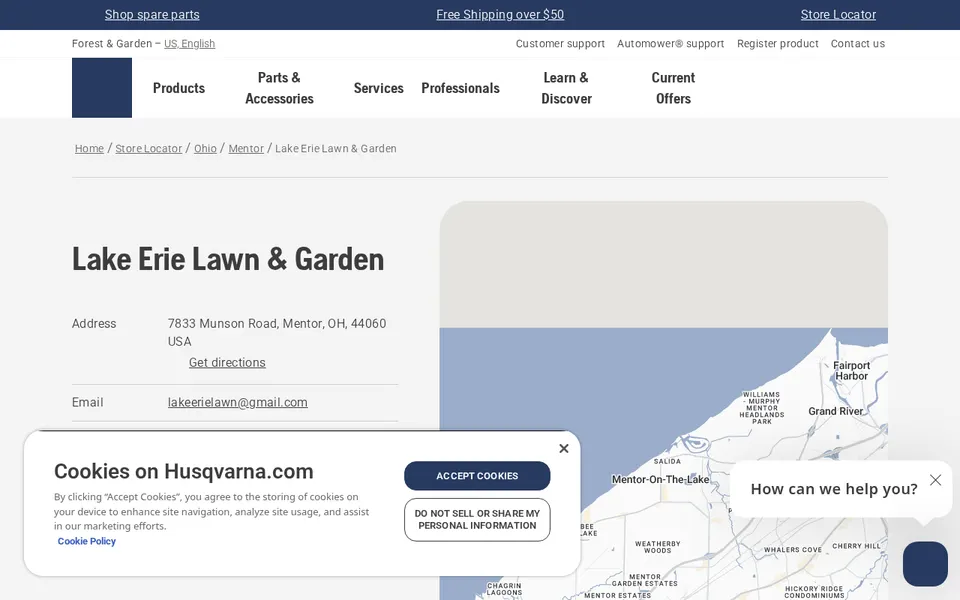Open Learn & Discover menu
This screenshot has width=960, height=600.
tap(566, 88)
